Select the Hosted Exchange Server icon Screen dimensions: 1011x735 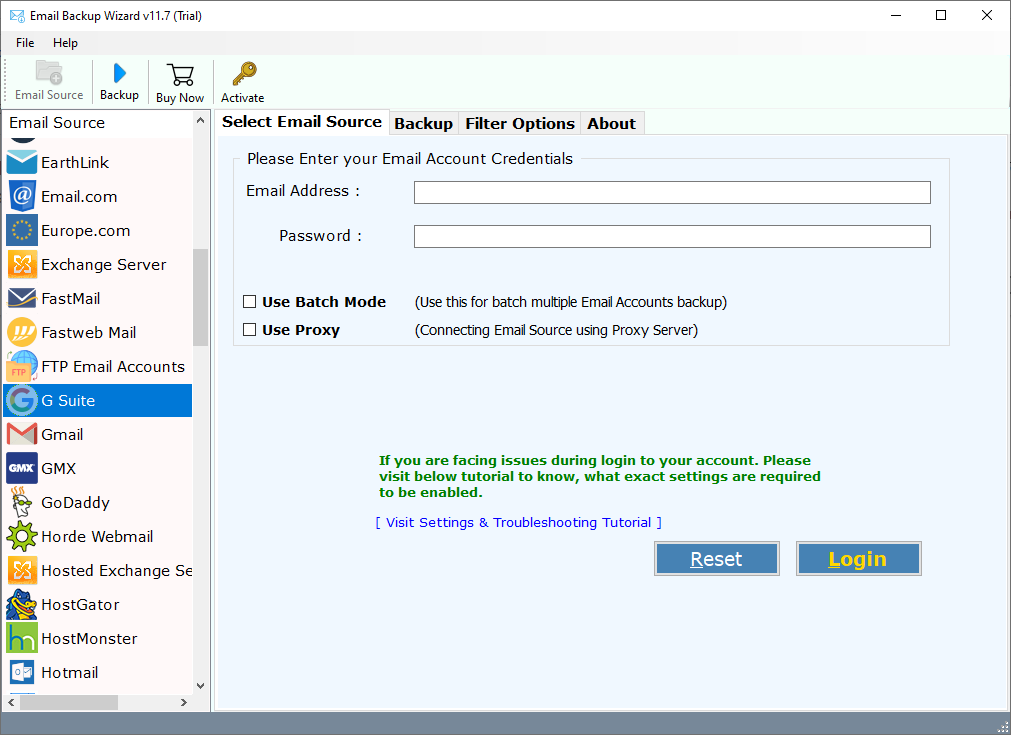22,571
